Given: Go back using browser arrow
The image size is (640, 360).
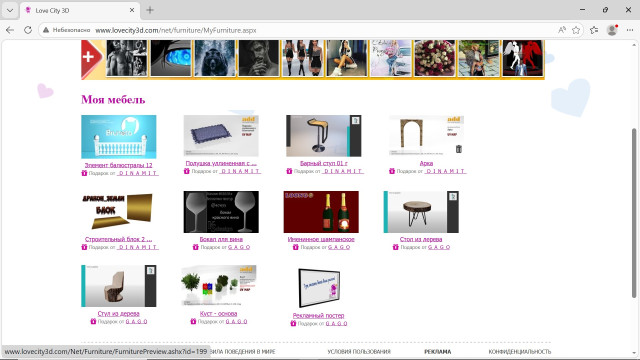Looking at the screenshot, I should tap(10, 30).
